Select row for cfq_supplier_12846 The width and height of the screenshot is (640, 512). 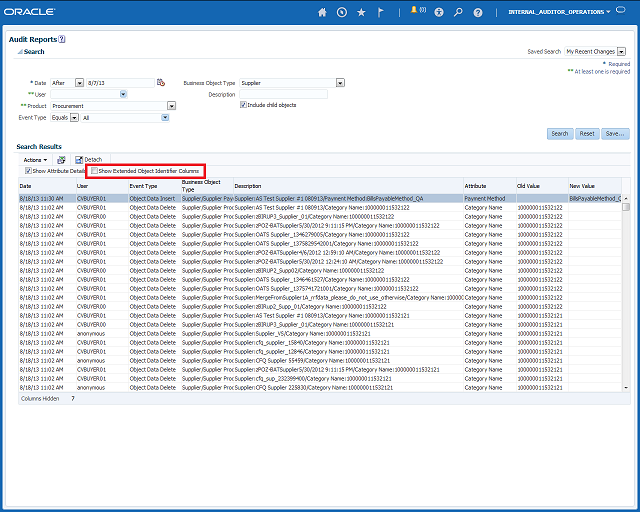tap(320, 352)
